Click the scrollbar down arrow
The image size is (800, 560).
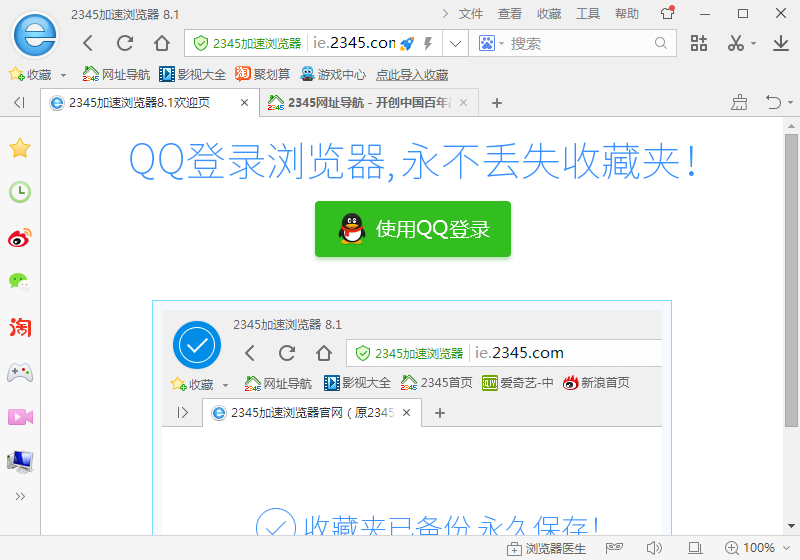[791, 526]
